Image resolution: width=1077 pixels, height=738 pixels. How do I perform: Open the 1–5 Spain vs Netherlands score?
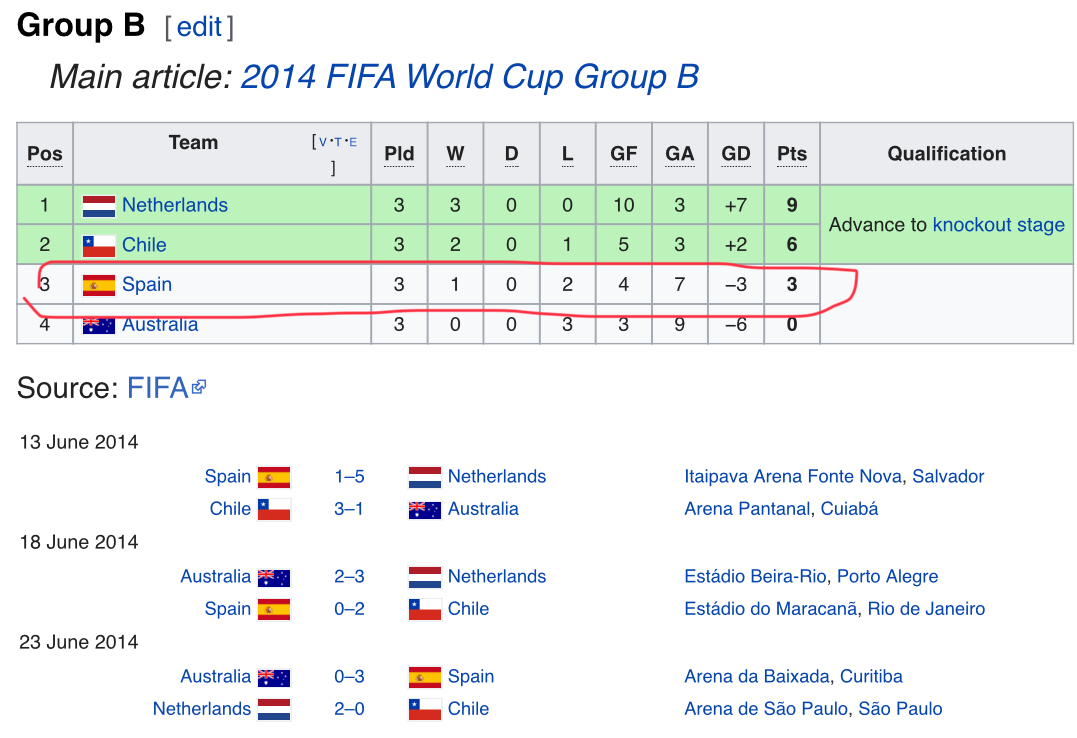(x=349, y=476)
